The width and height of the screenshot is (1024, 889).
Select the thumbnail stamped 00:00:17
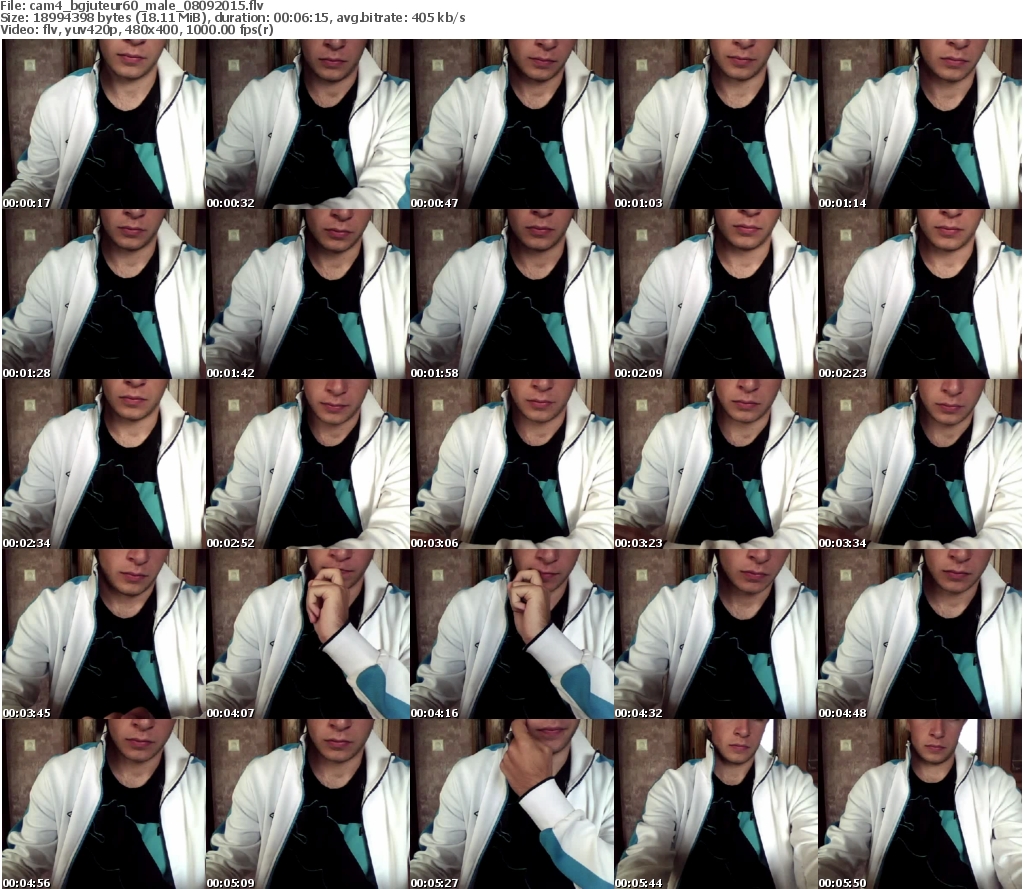tap(104, 124)
